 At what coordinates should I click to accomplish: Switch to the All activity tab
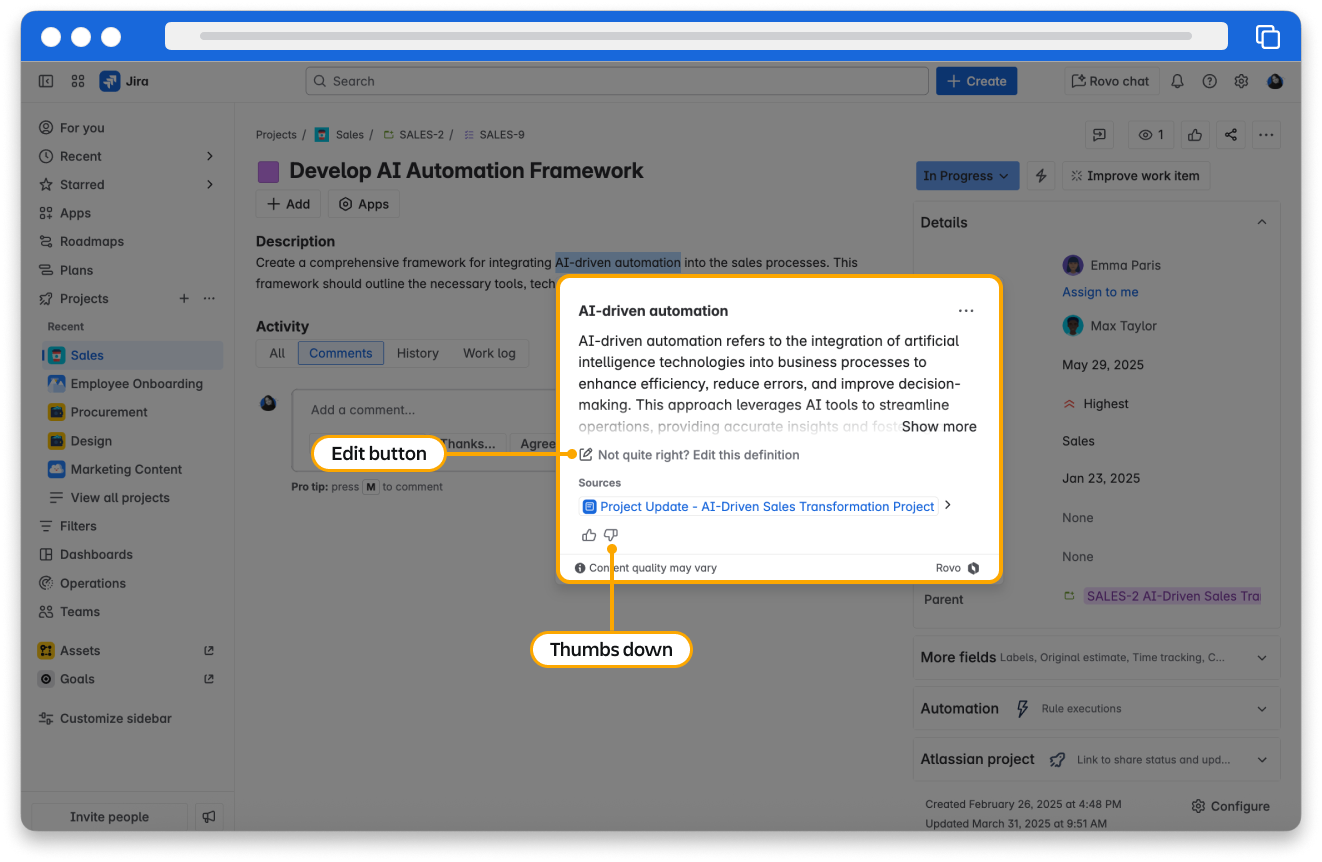(277, 353)
